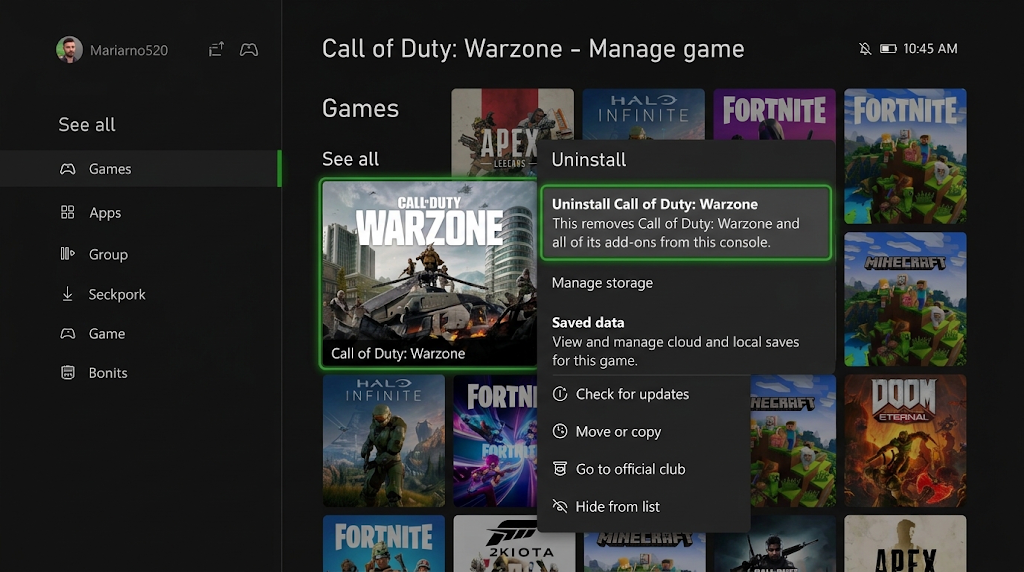Select the Call of Duty: Warzone tile
The image size is (1024, 572).
coord(429,274)
